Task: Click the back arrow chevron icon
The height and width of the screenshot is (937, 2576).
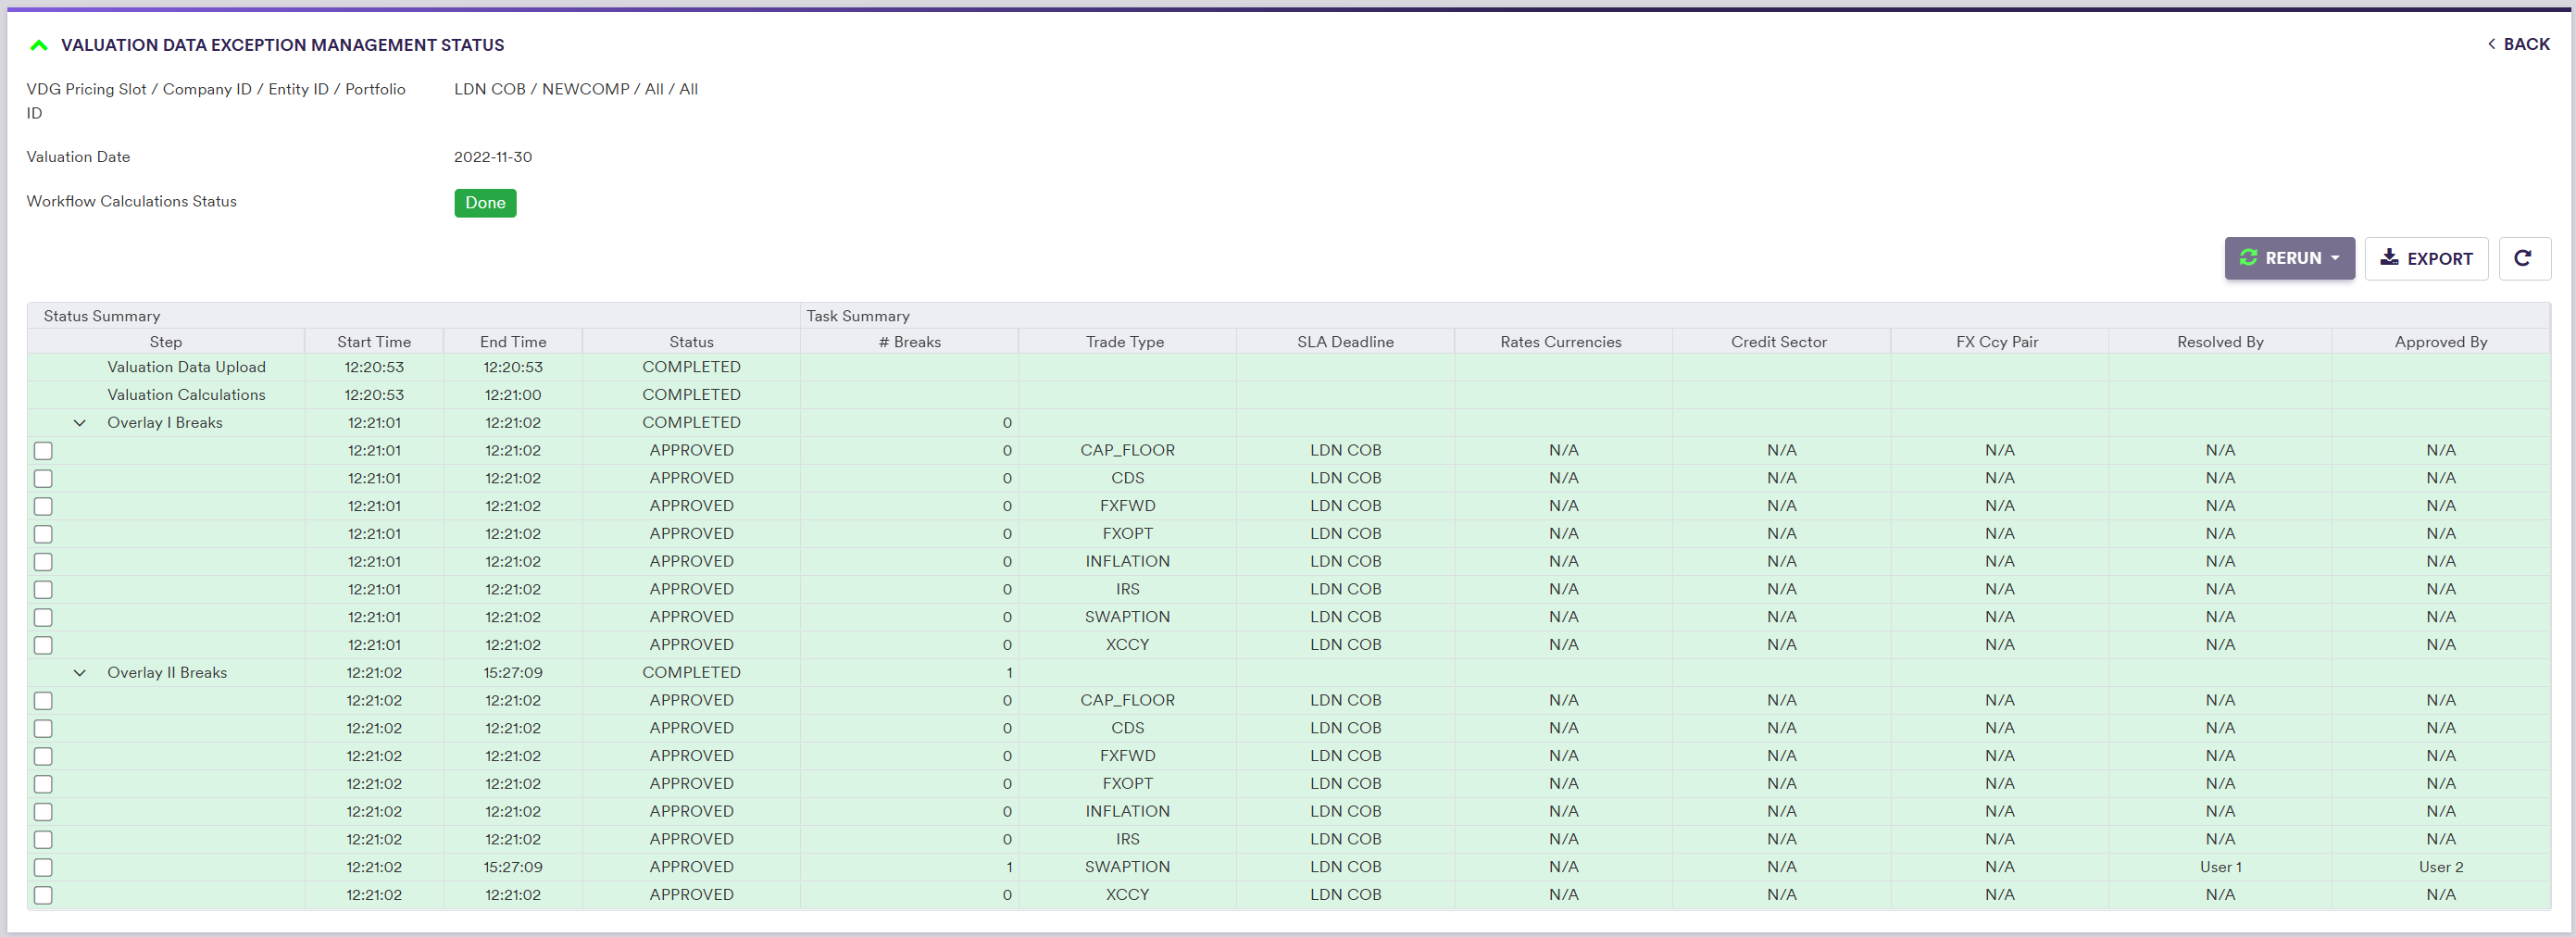Action: point(2491,44)
